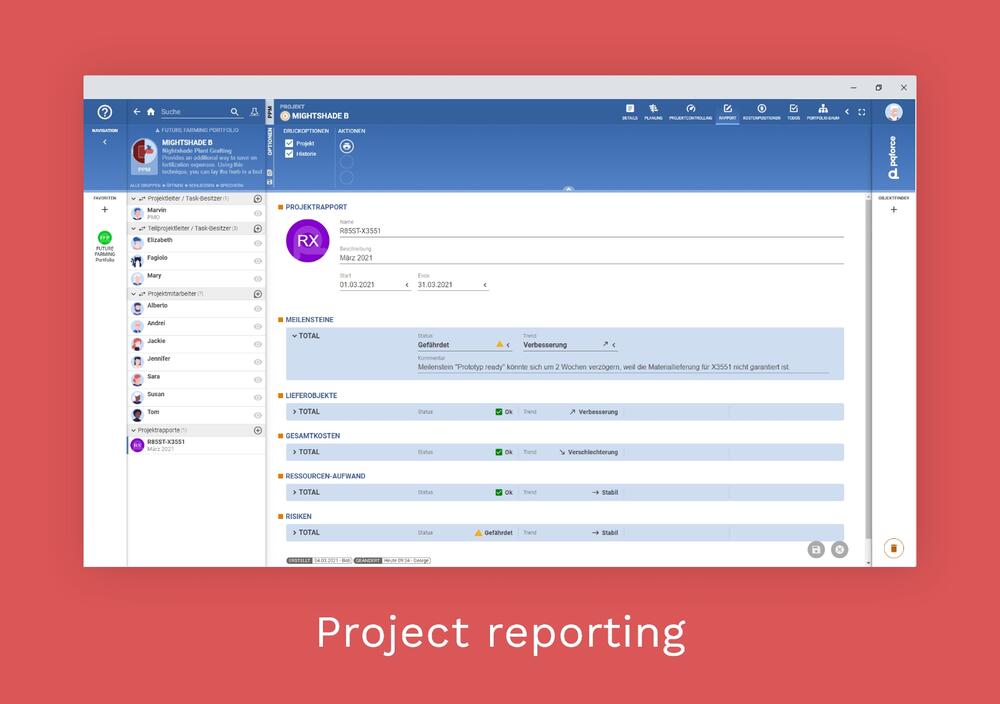Select the Portfolio-Baum tree icon

point(822,108)
